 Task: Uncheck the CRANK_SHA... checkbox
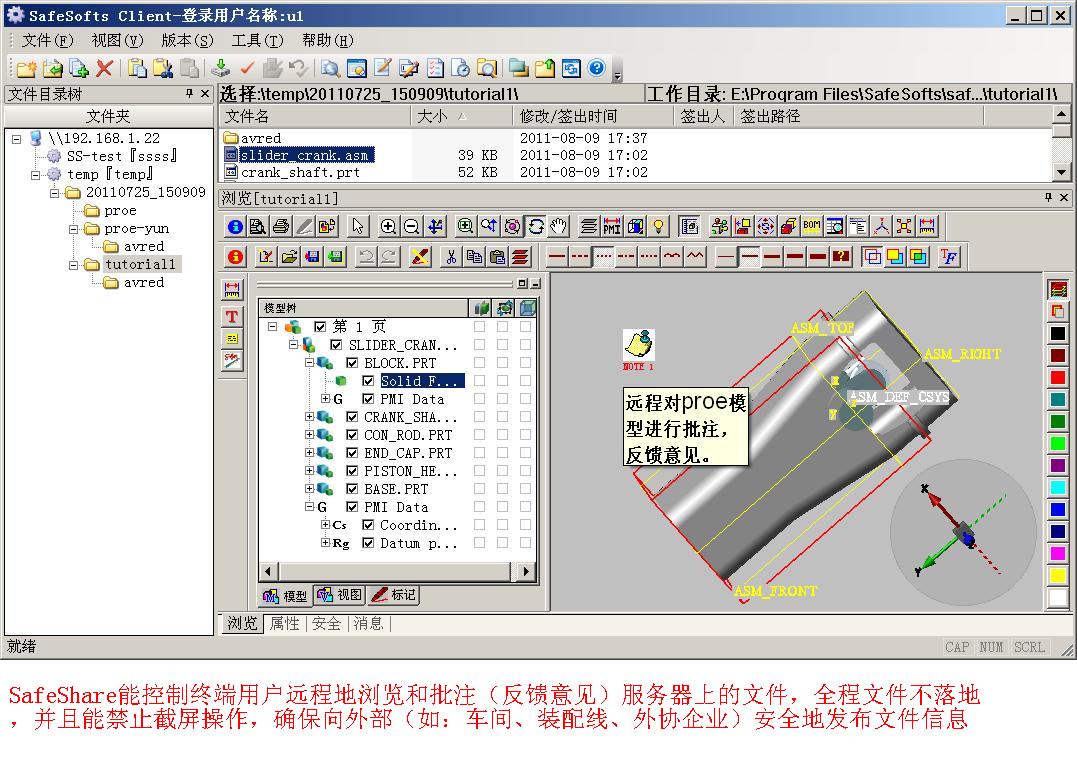352,417
